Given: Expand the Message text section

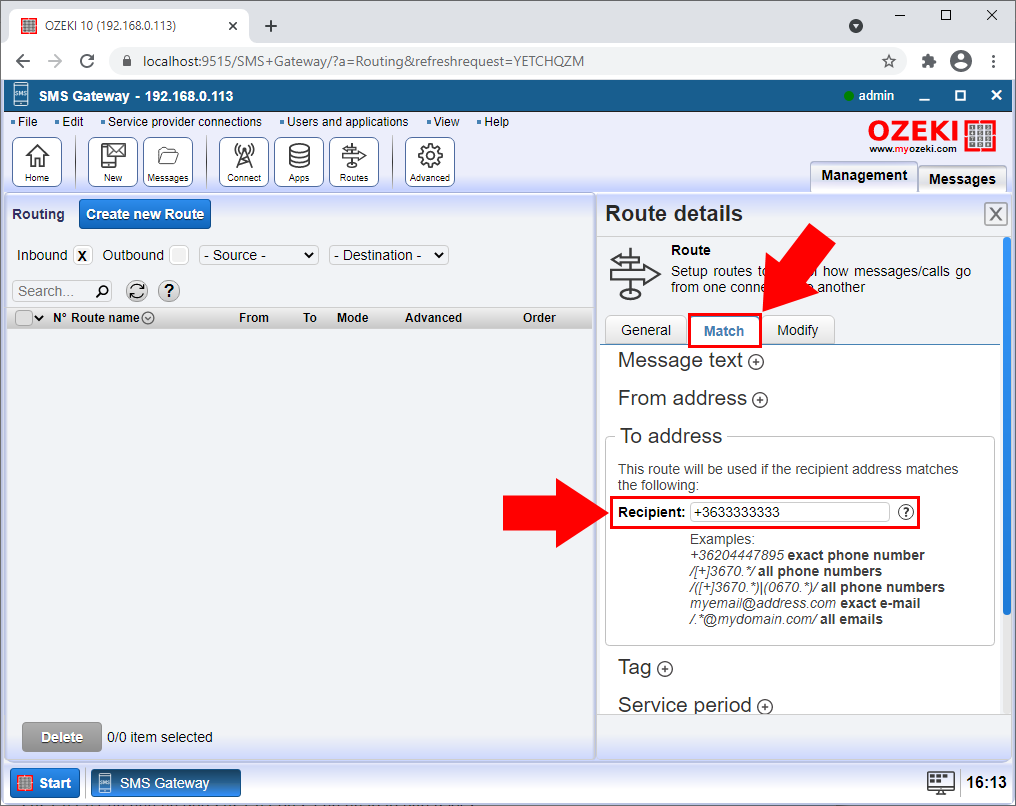Looking at the screenshot, I should click(x=756, y=362).
